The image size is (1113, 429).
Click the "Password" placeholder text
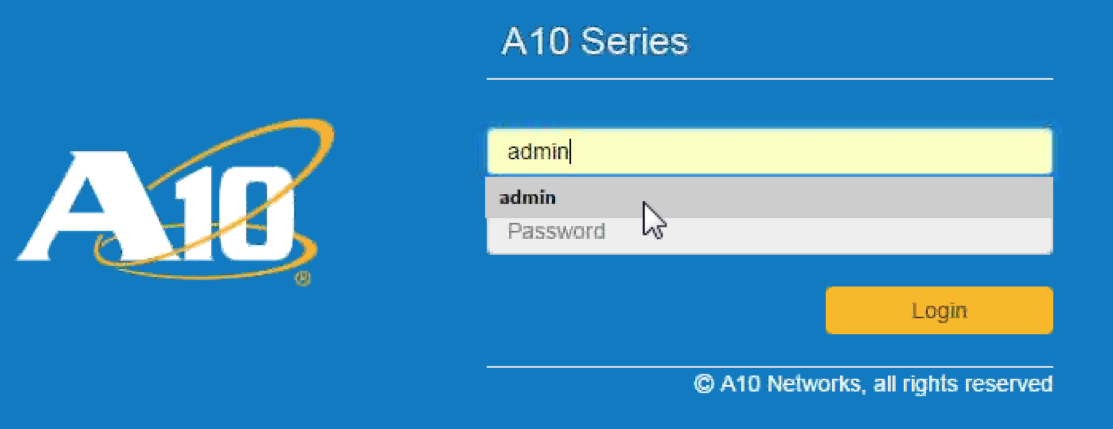556,232
